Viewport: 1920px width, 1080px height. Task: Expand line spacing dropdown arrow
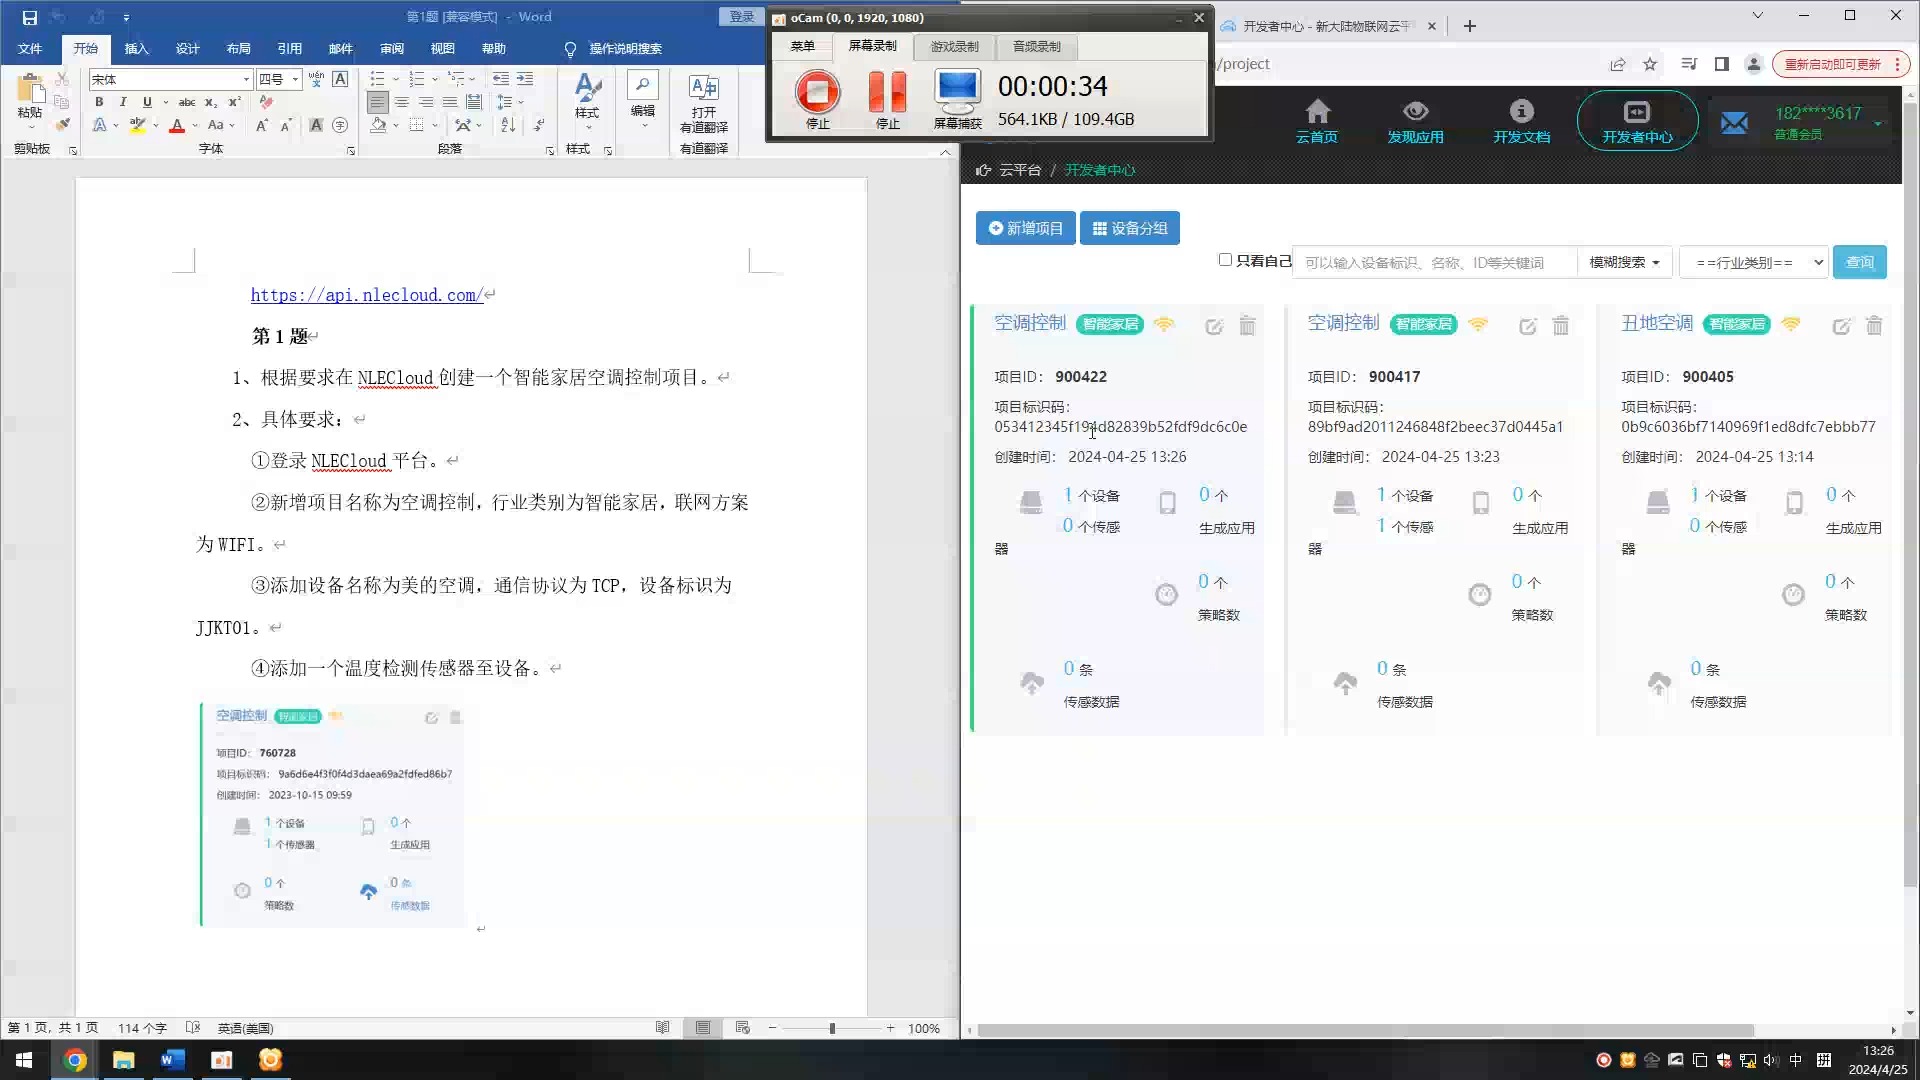click(521, 102)
